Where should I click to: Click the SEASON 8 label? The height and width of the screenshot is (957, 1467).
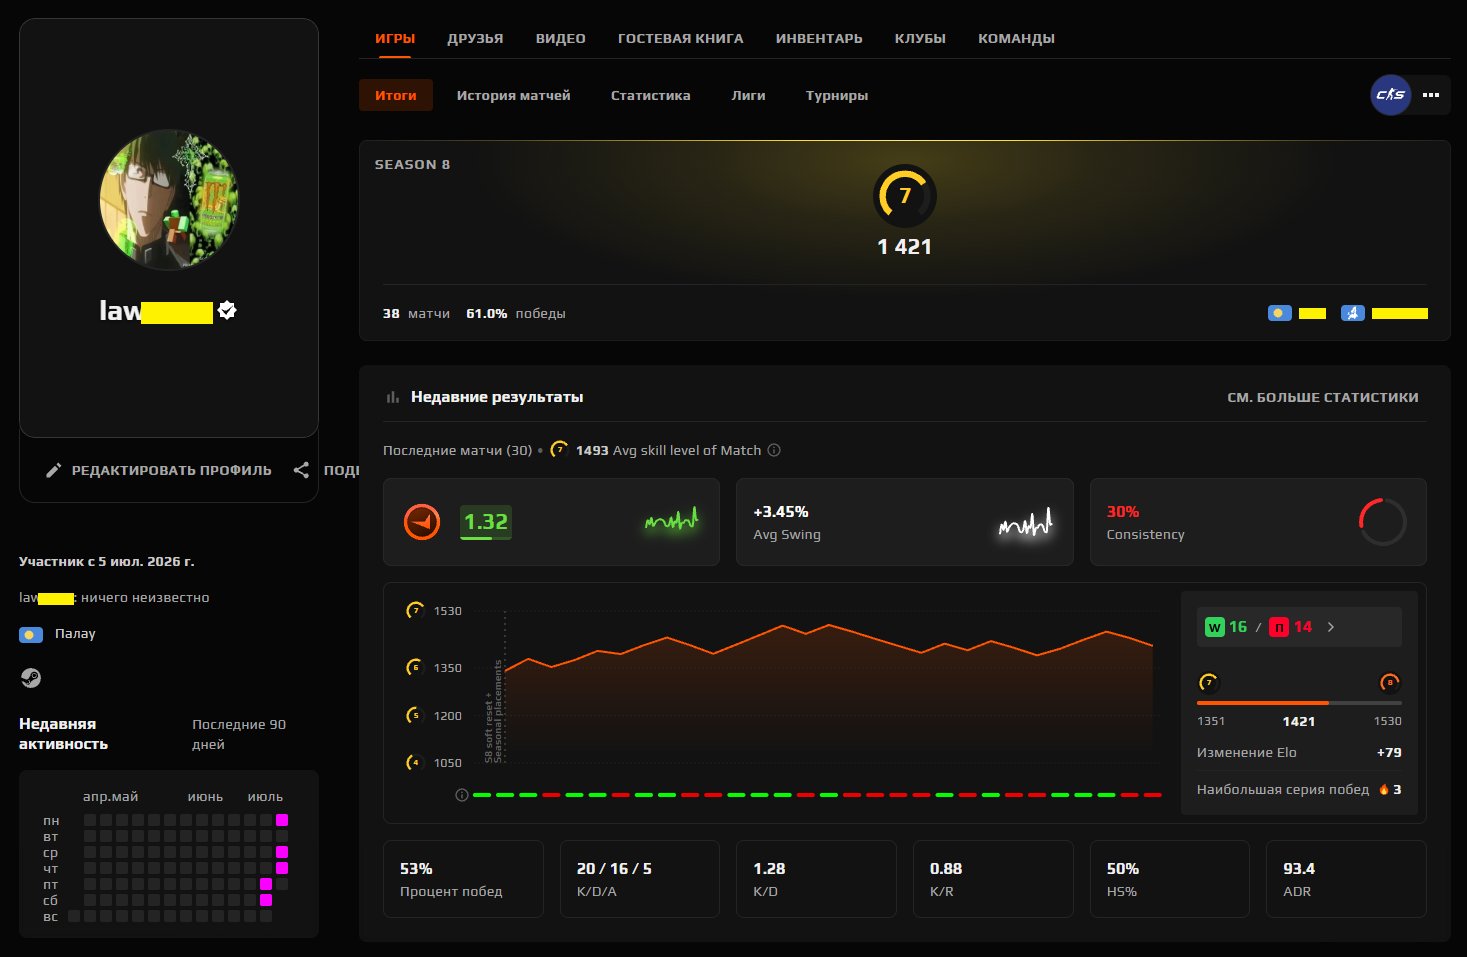coord(412,164)
